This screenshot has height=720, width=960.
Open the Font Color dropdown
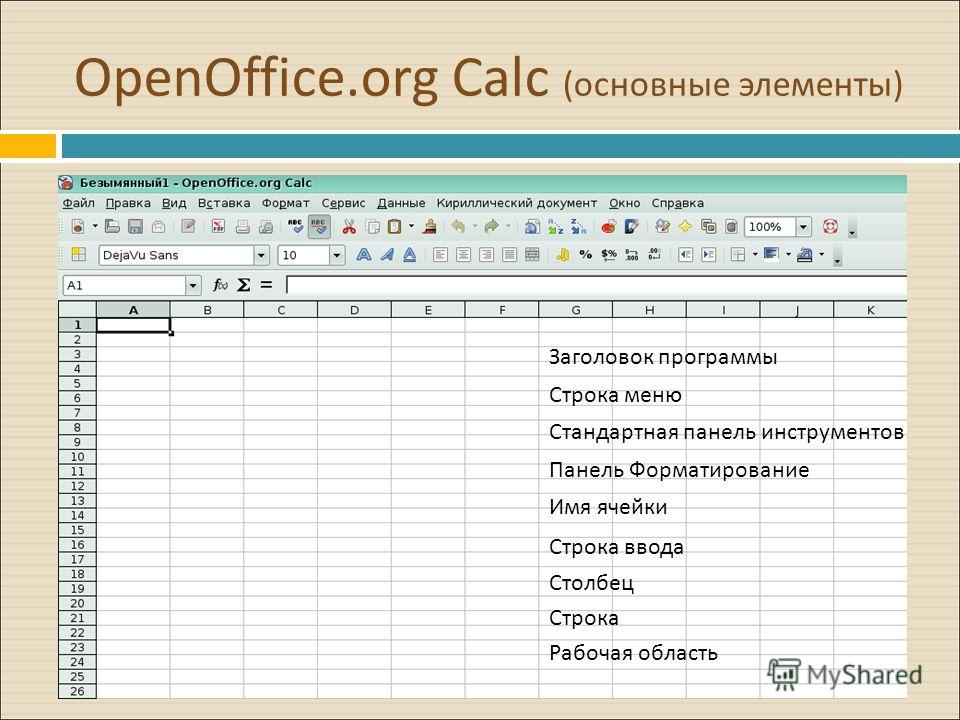[x=822, y=255]
